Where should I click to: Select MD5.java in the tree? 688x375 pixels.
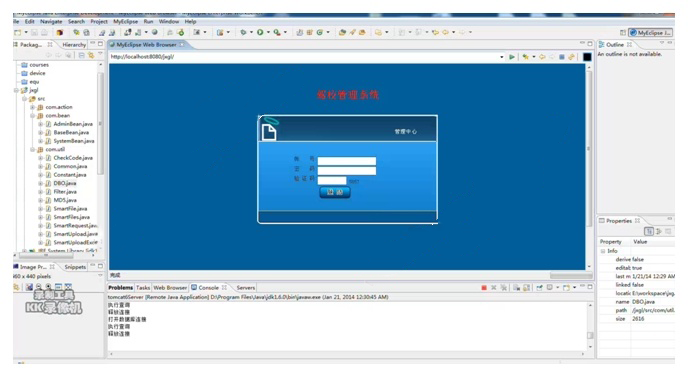(65, 200)
